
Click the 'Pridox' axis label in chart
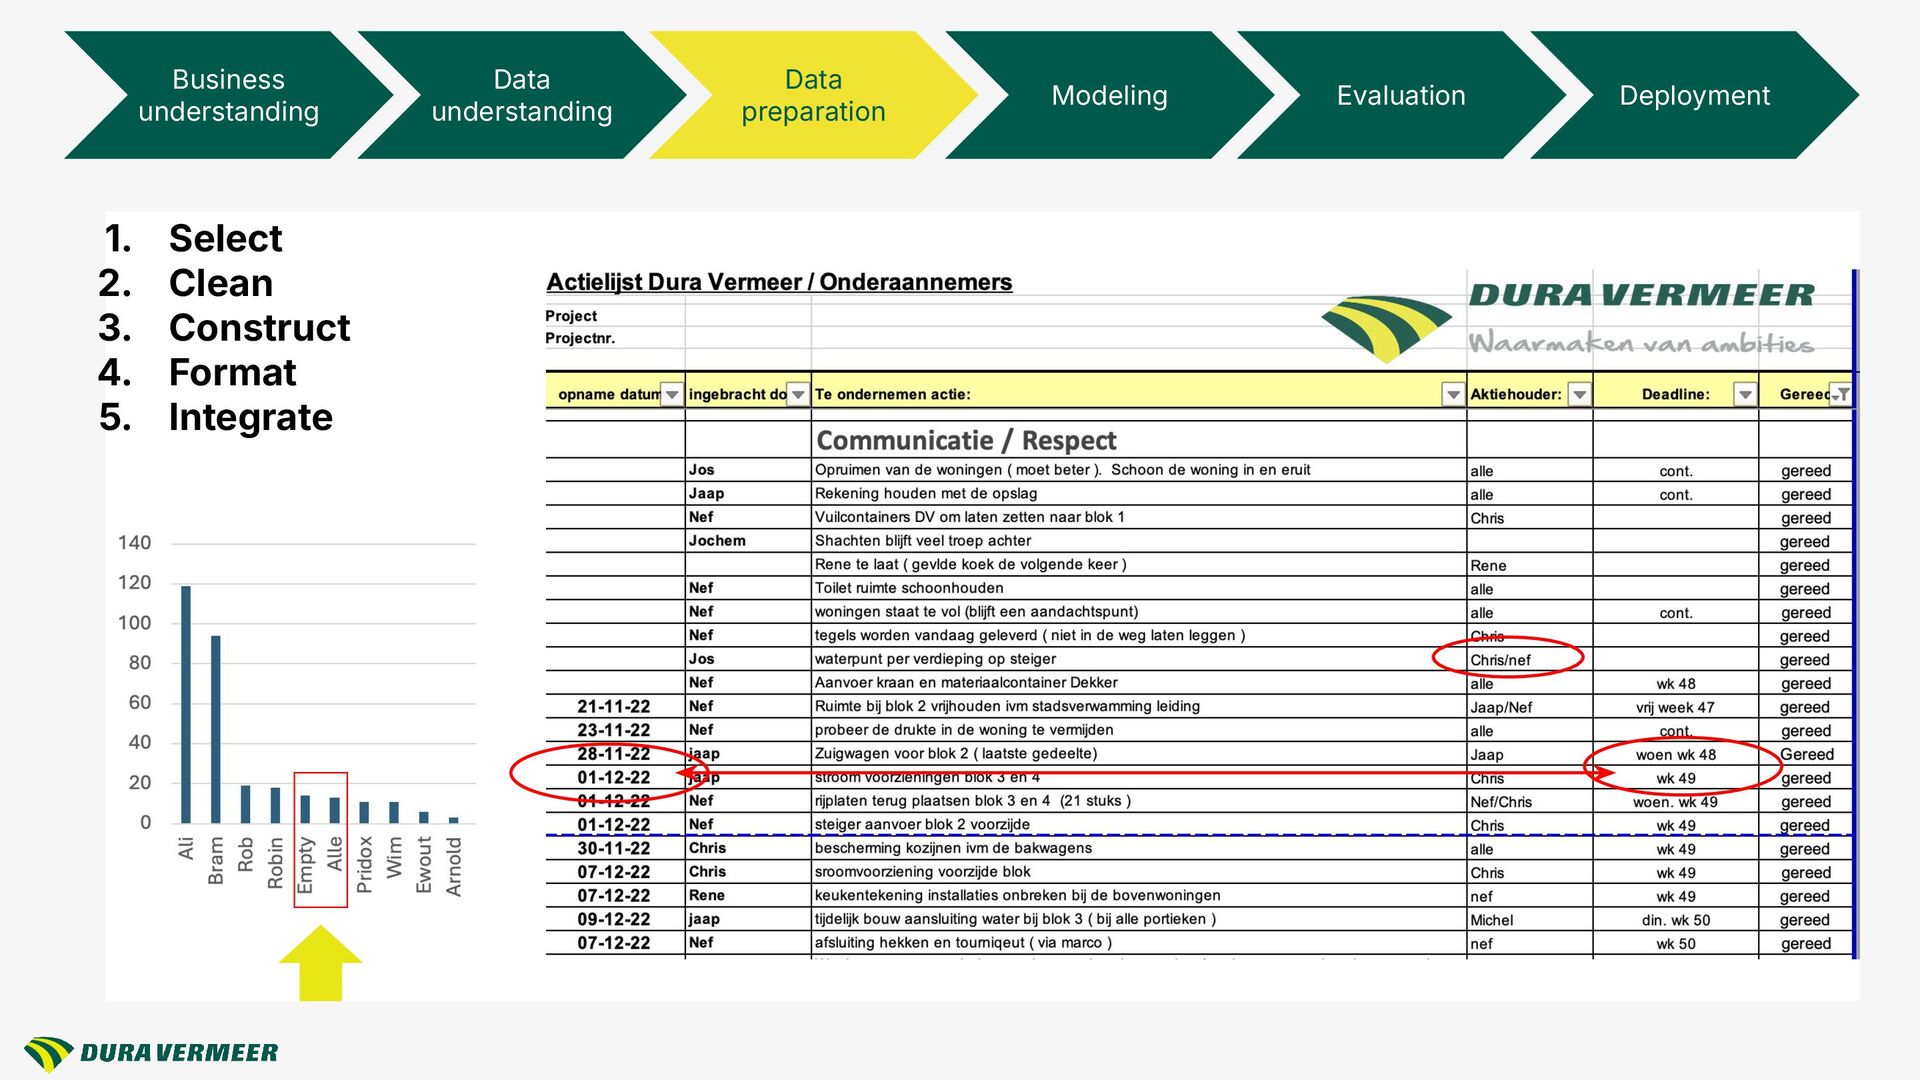pos(364,865)
